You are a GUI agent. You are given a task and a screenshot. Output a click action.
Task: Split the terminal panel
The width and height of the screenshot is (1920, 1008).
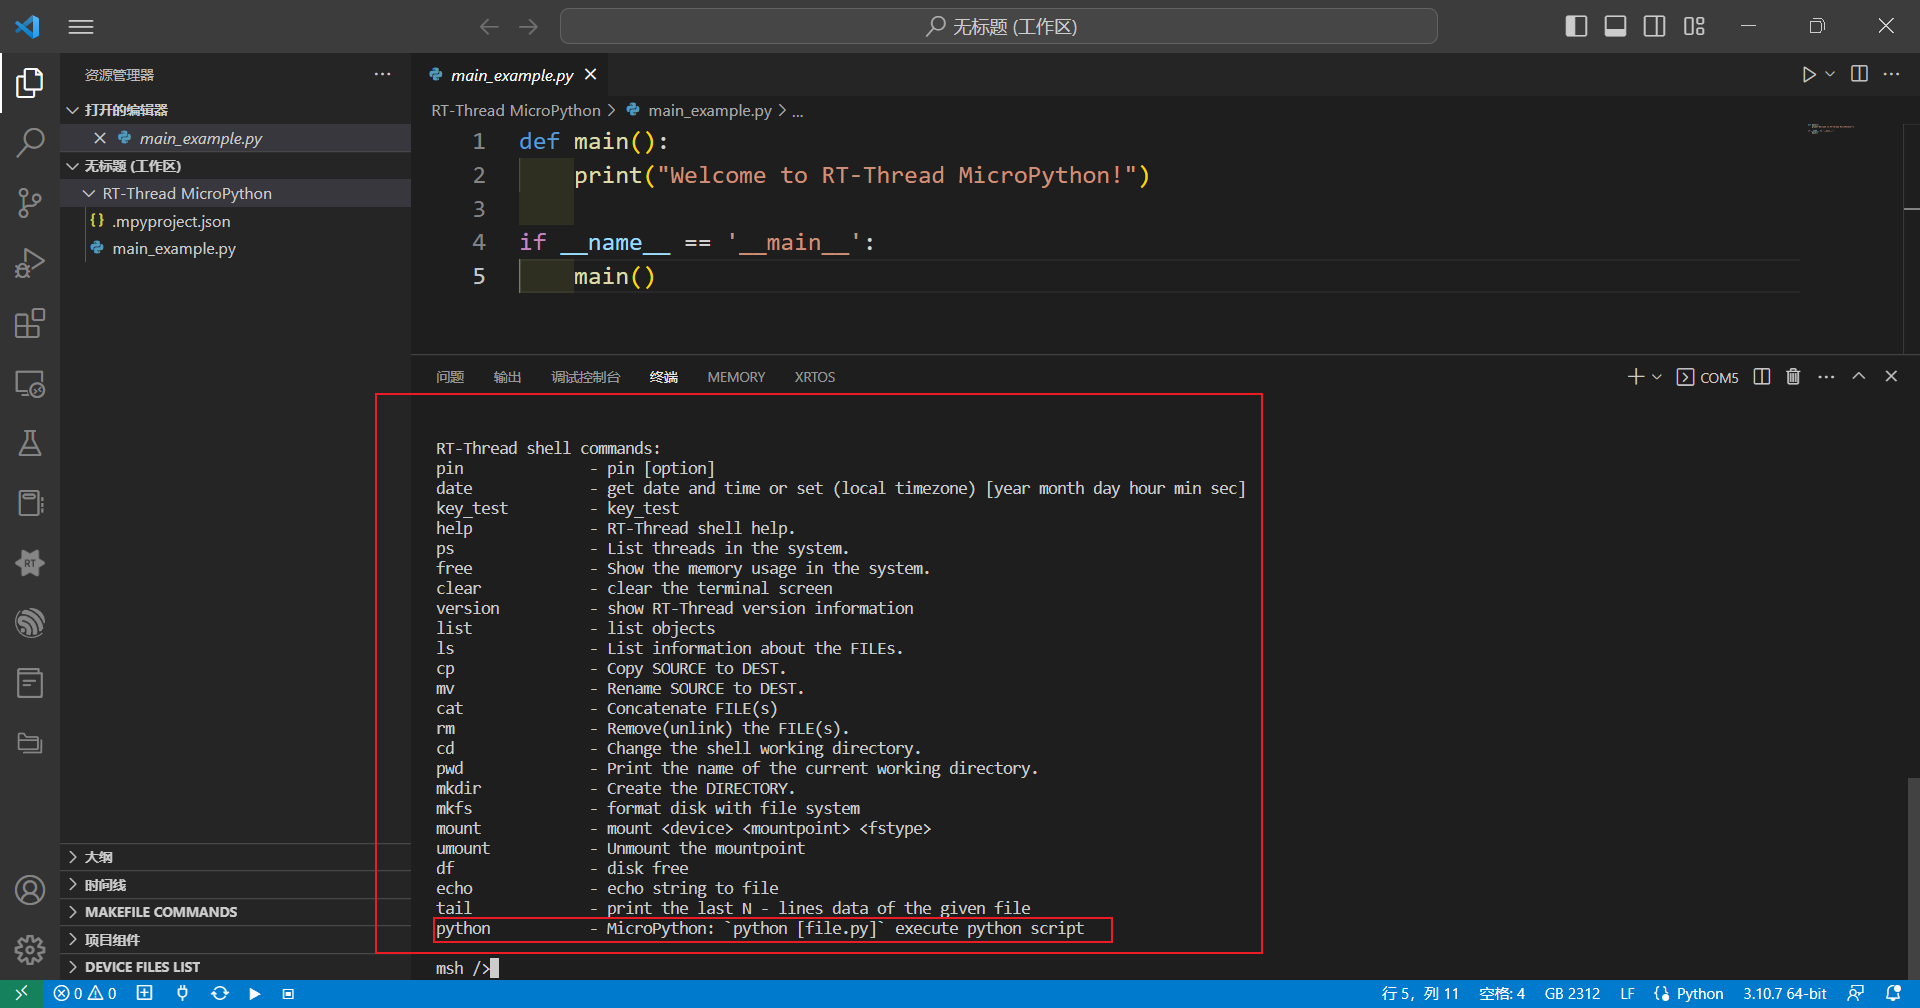(x=1762, y=376)
